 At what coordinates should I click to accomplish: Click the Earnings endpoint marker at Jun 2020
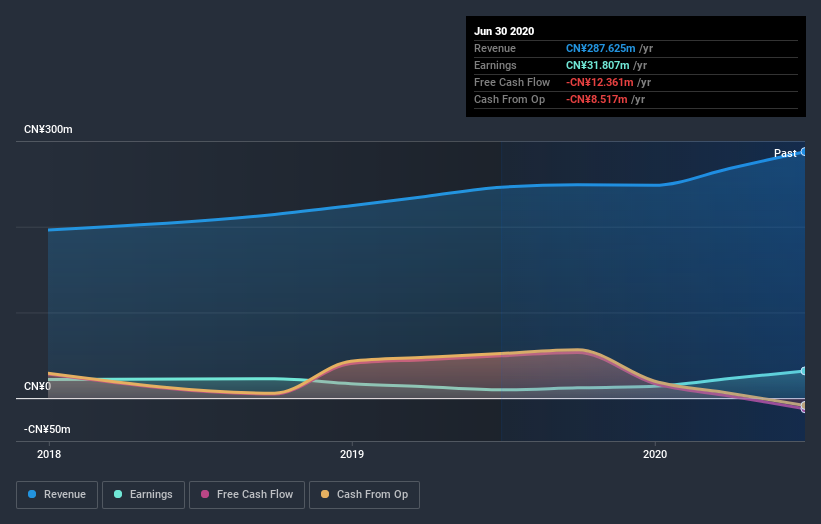[804, 371]
